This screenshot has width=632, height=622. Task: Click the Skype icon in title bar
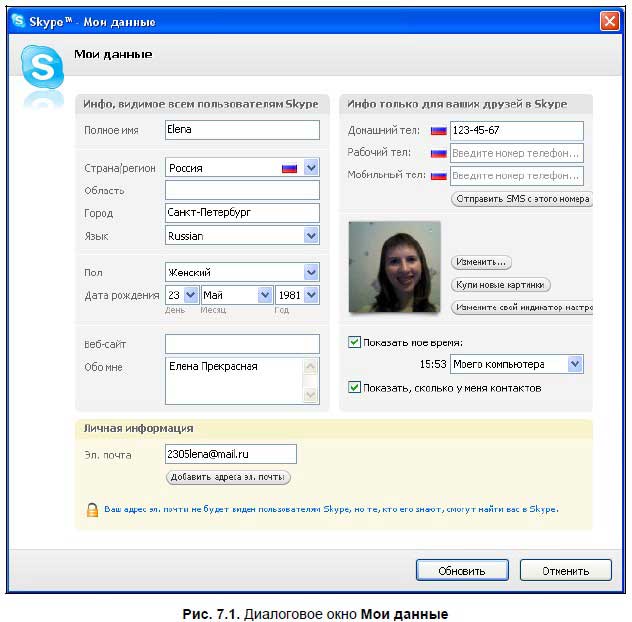click(x=18, y=20)
